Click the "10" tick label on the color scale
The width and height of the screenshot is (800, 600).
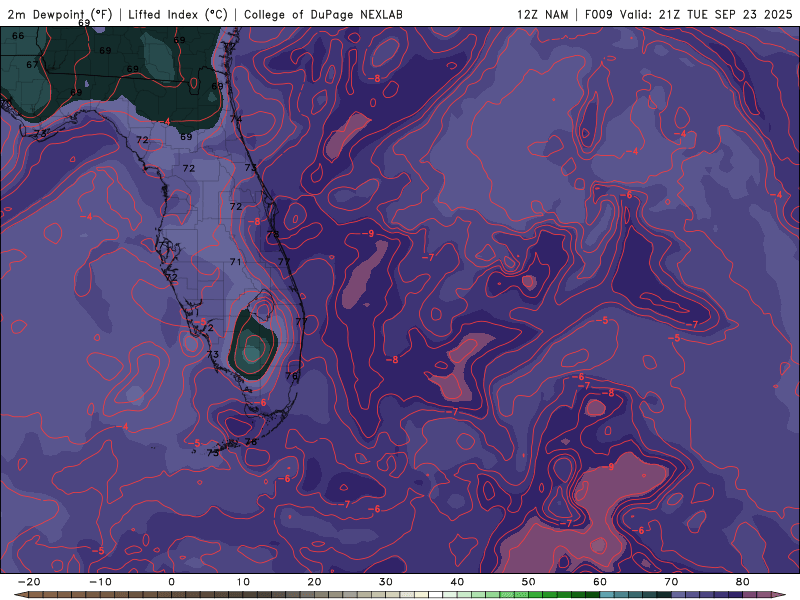[x=243, y=582]
